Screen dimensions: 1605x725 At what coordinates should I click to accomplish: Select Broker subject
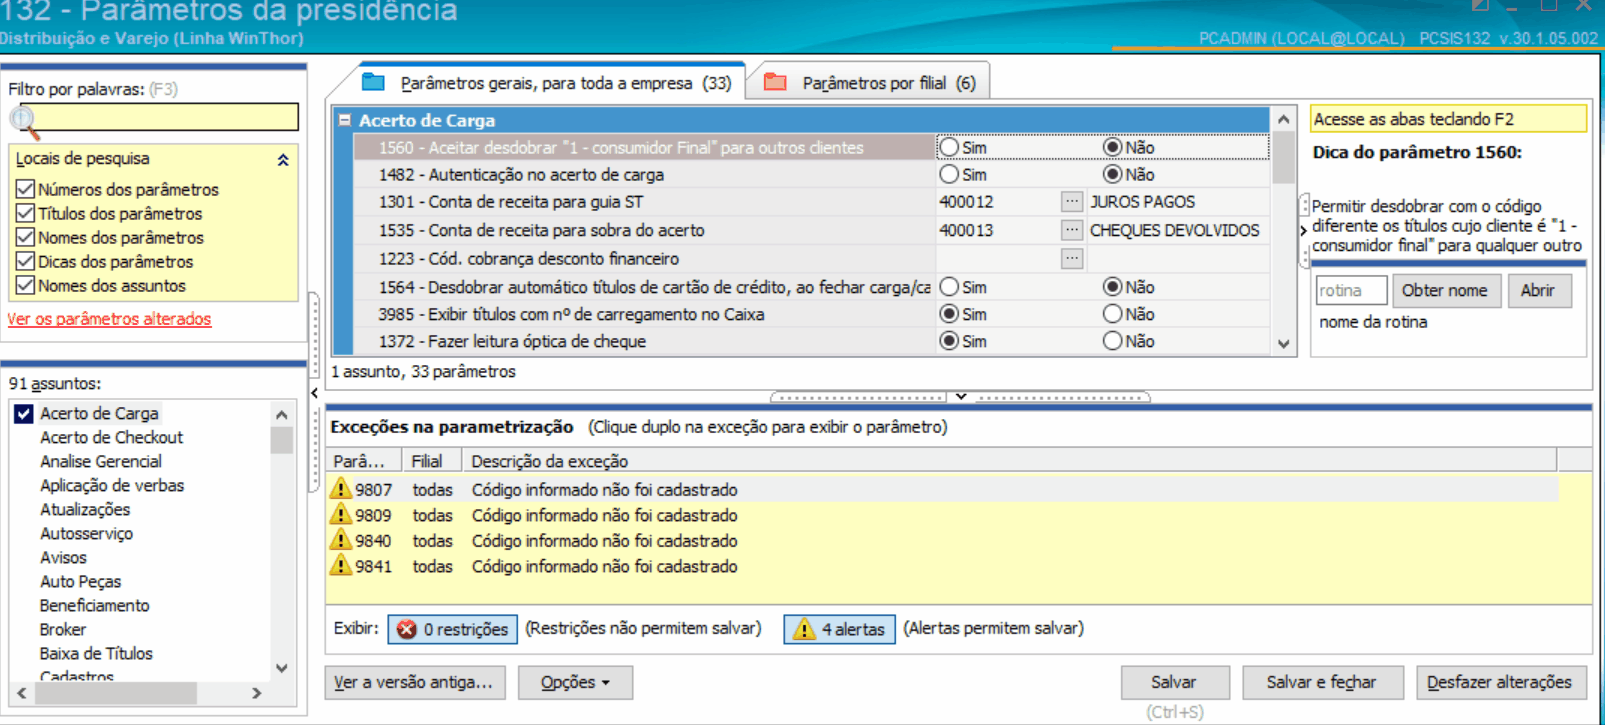[62, 629]
